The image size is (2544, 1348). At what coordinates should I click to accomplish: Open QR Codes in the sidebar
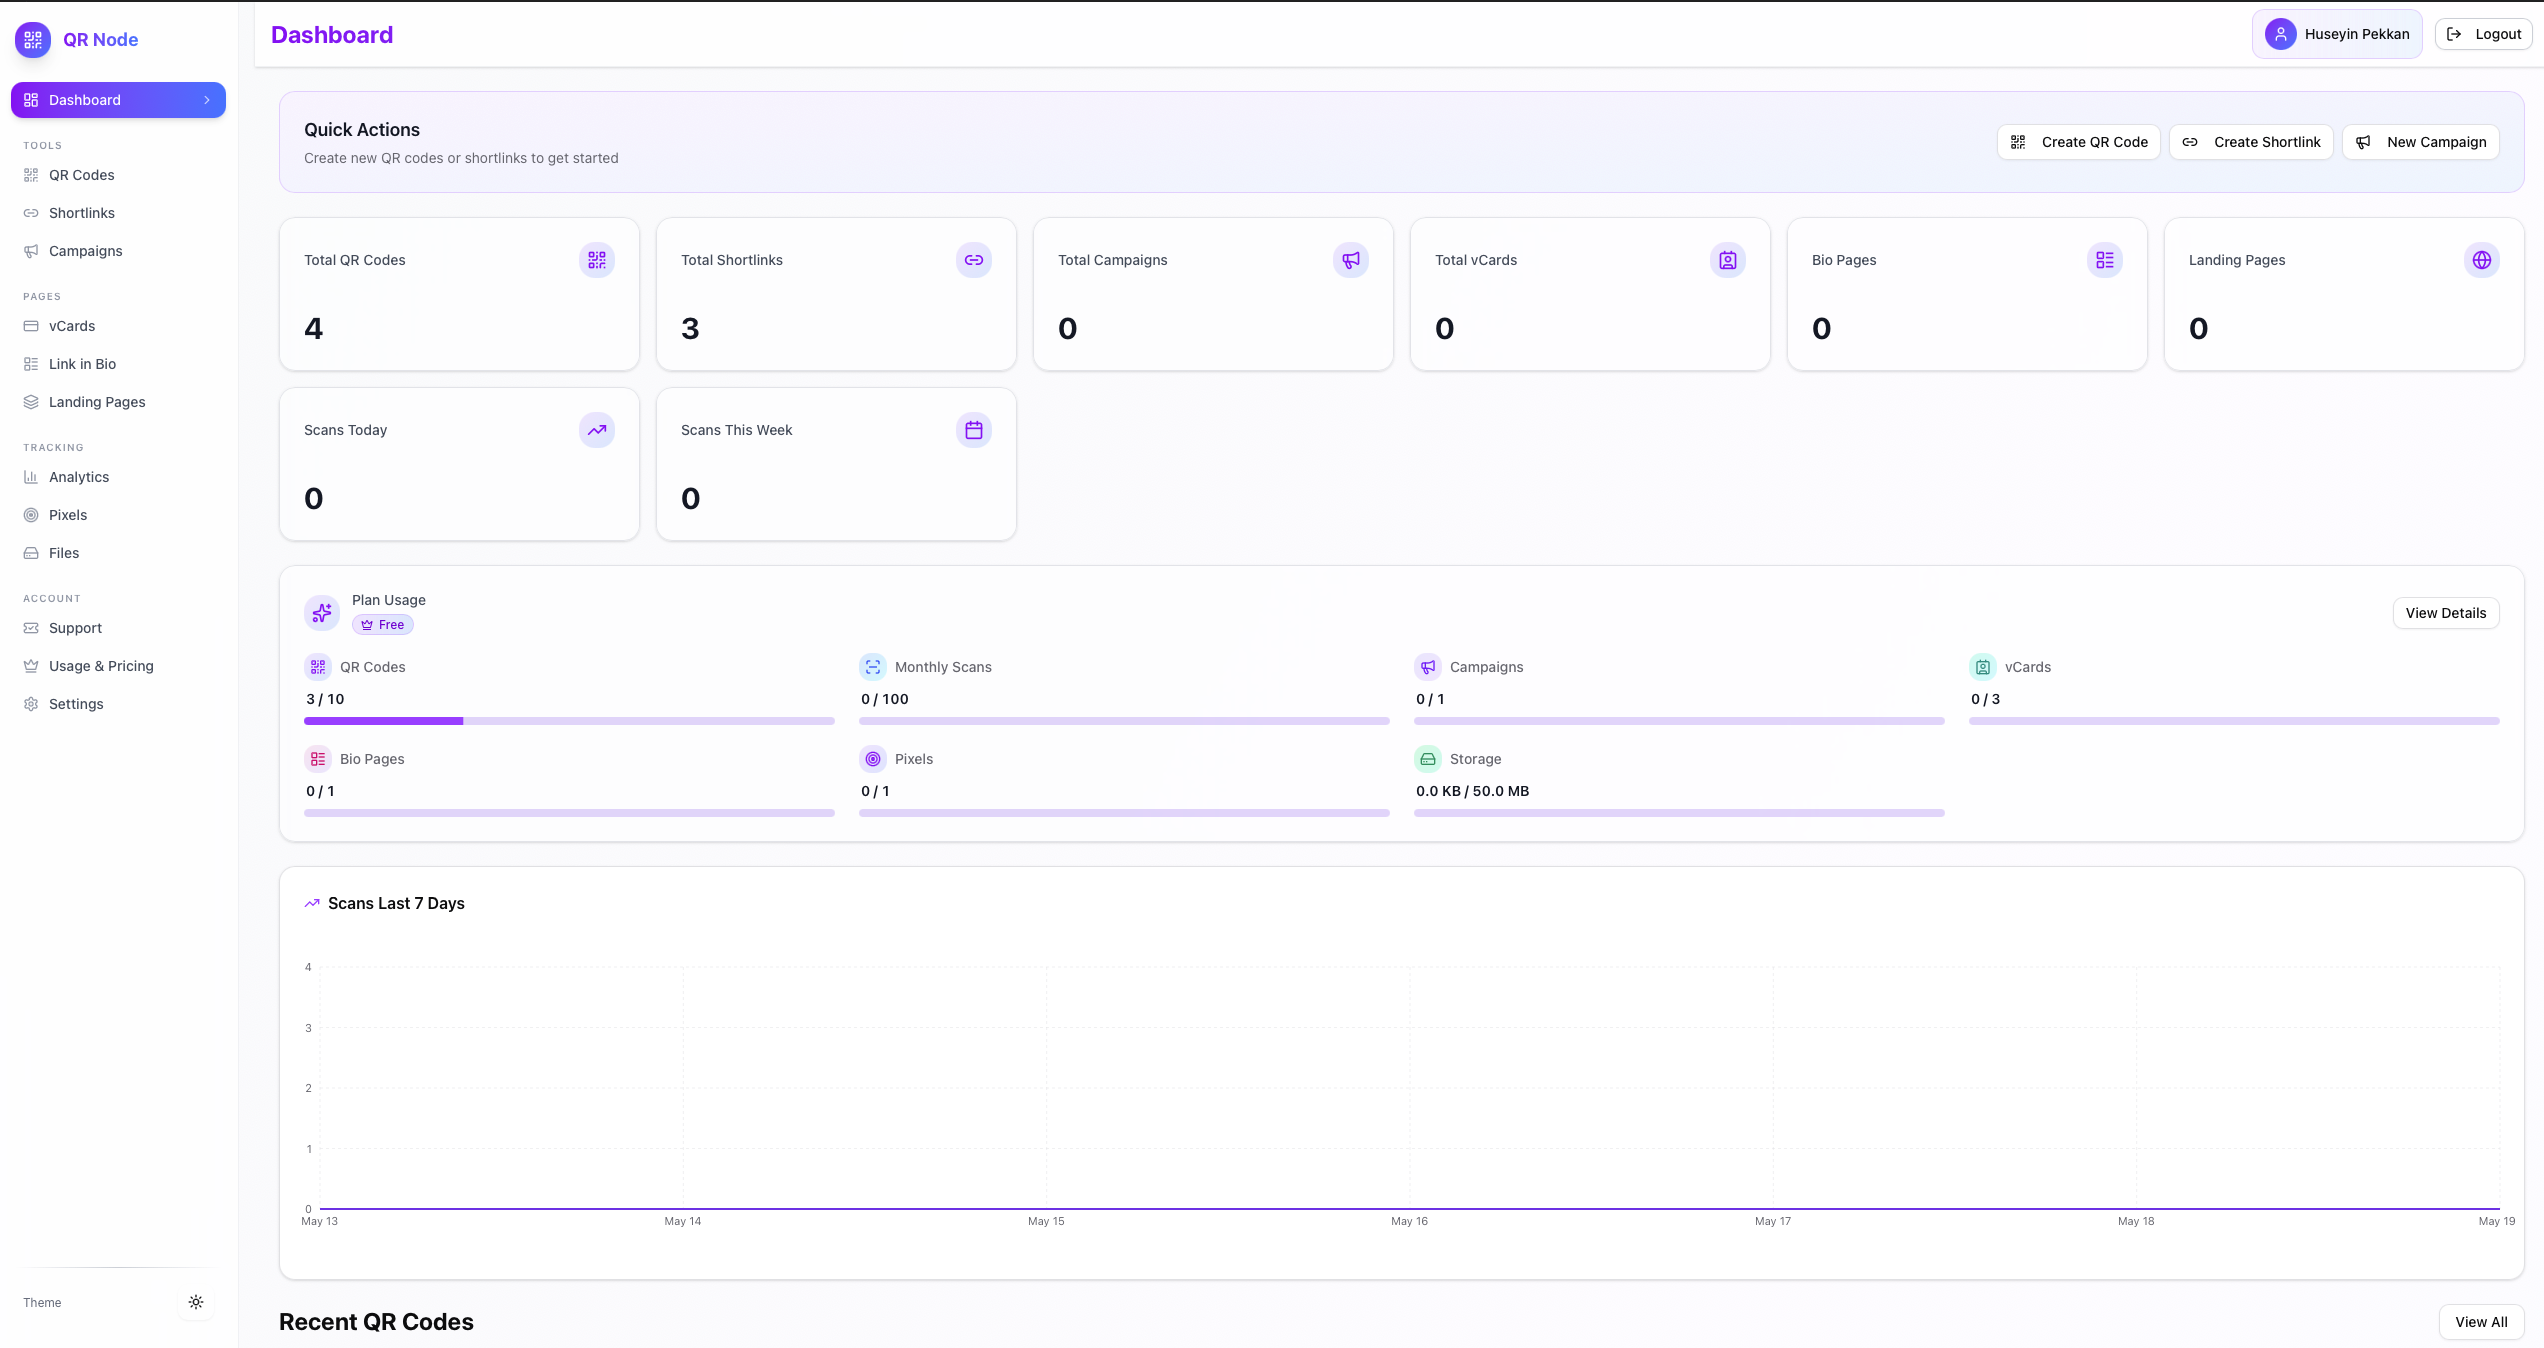pos(118,175)
